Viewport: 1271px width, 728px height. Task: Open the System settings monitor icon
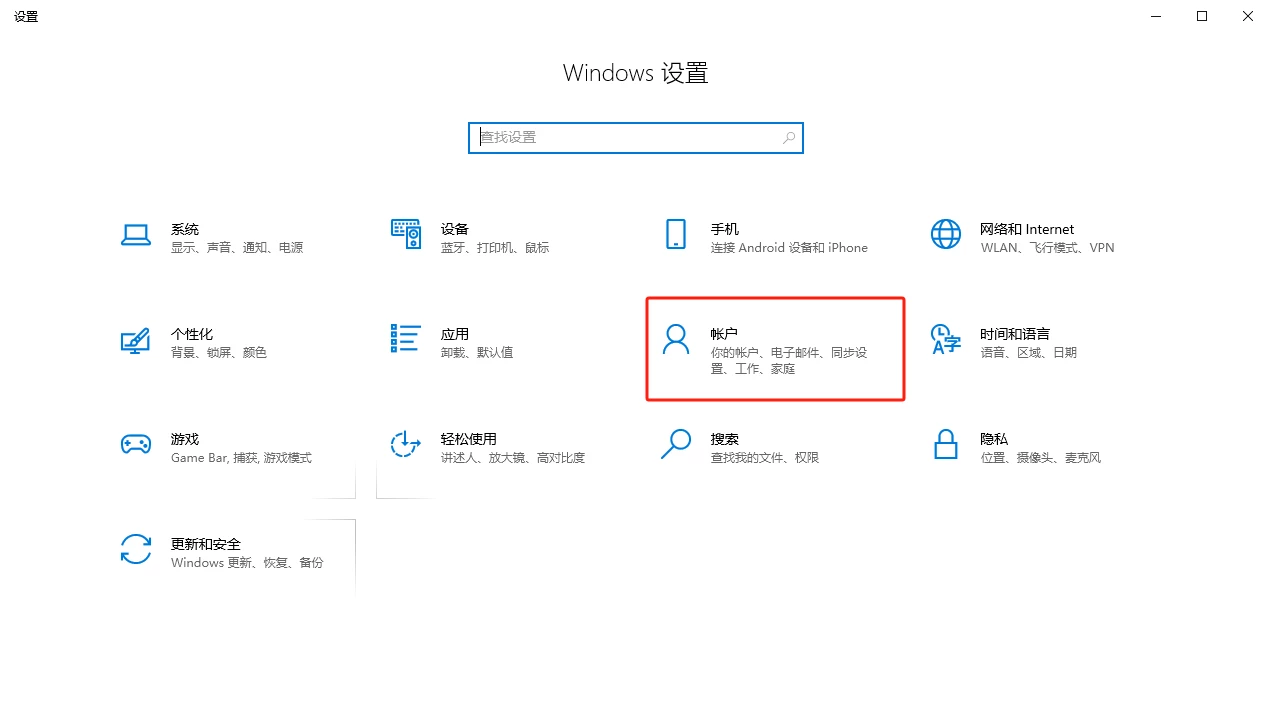[135, 235]
